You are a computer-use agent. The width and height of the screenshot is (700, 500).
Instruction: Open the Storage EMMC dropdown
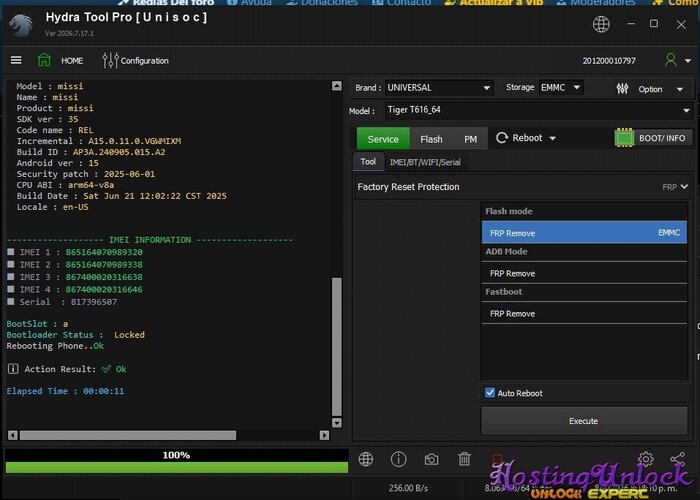[561, 88]
